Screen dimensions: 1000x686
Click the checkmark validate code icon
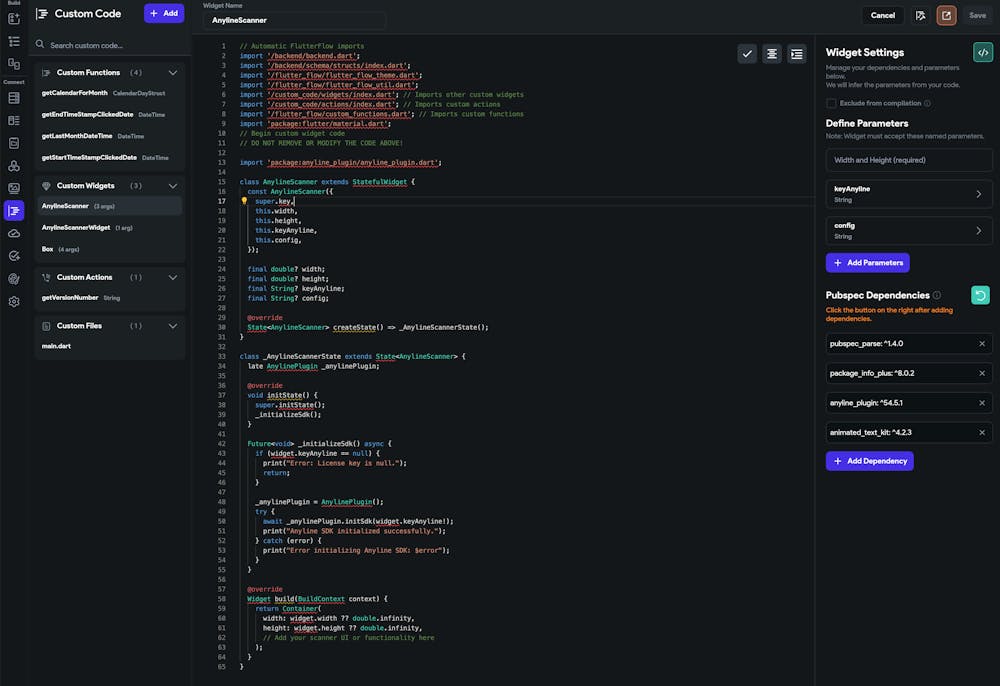point(747,54)
